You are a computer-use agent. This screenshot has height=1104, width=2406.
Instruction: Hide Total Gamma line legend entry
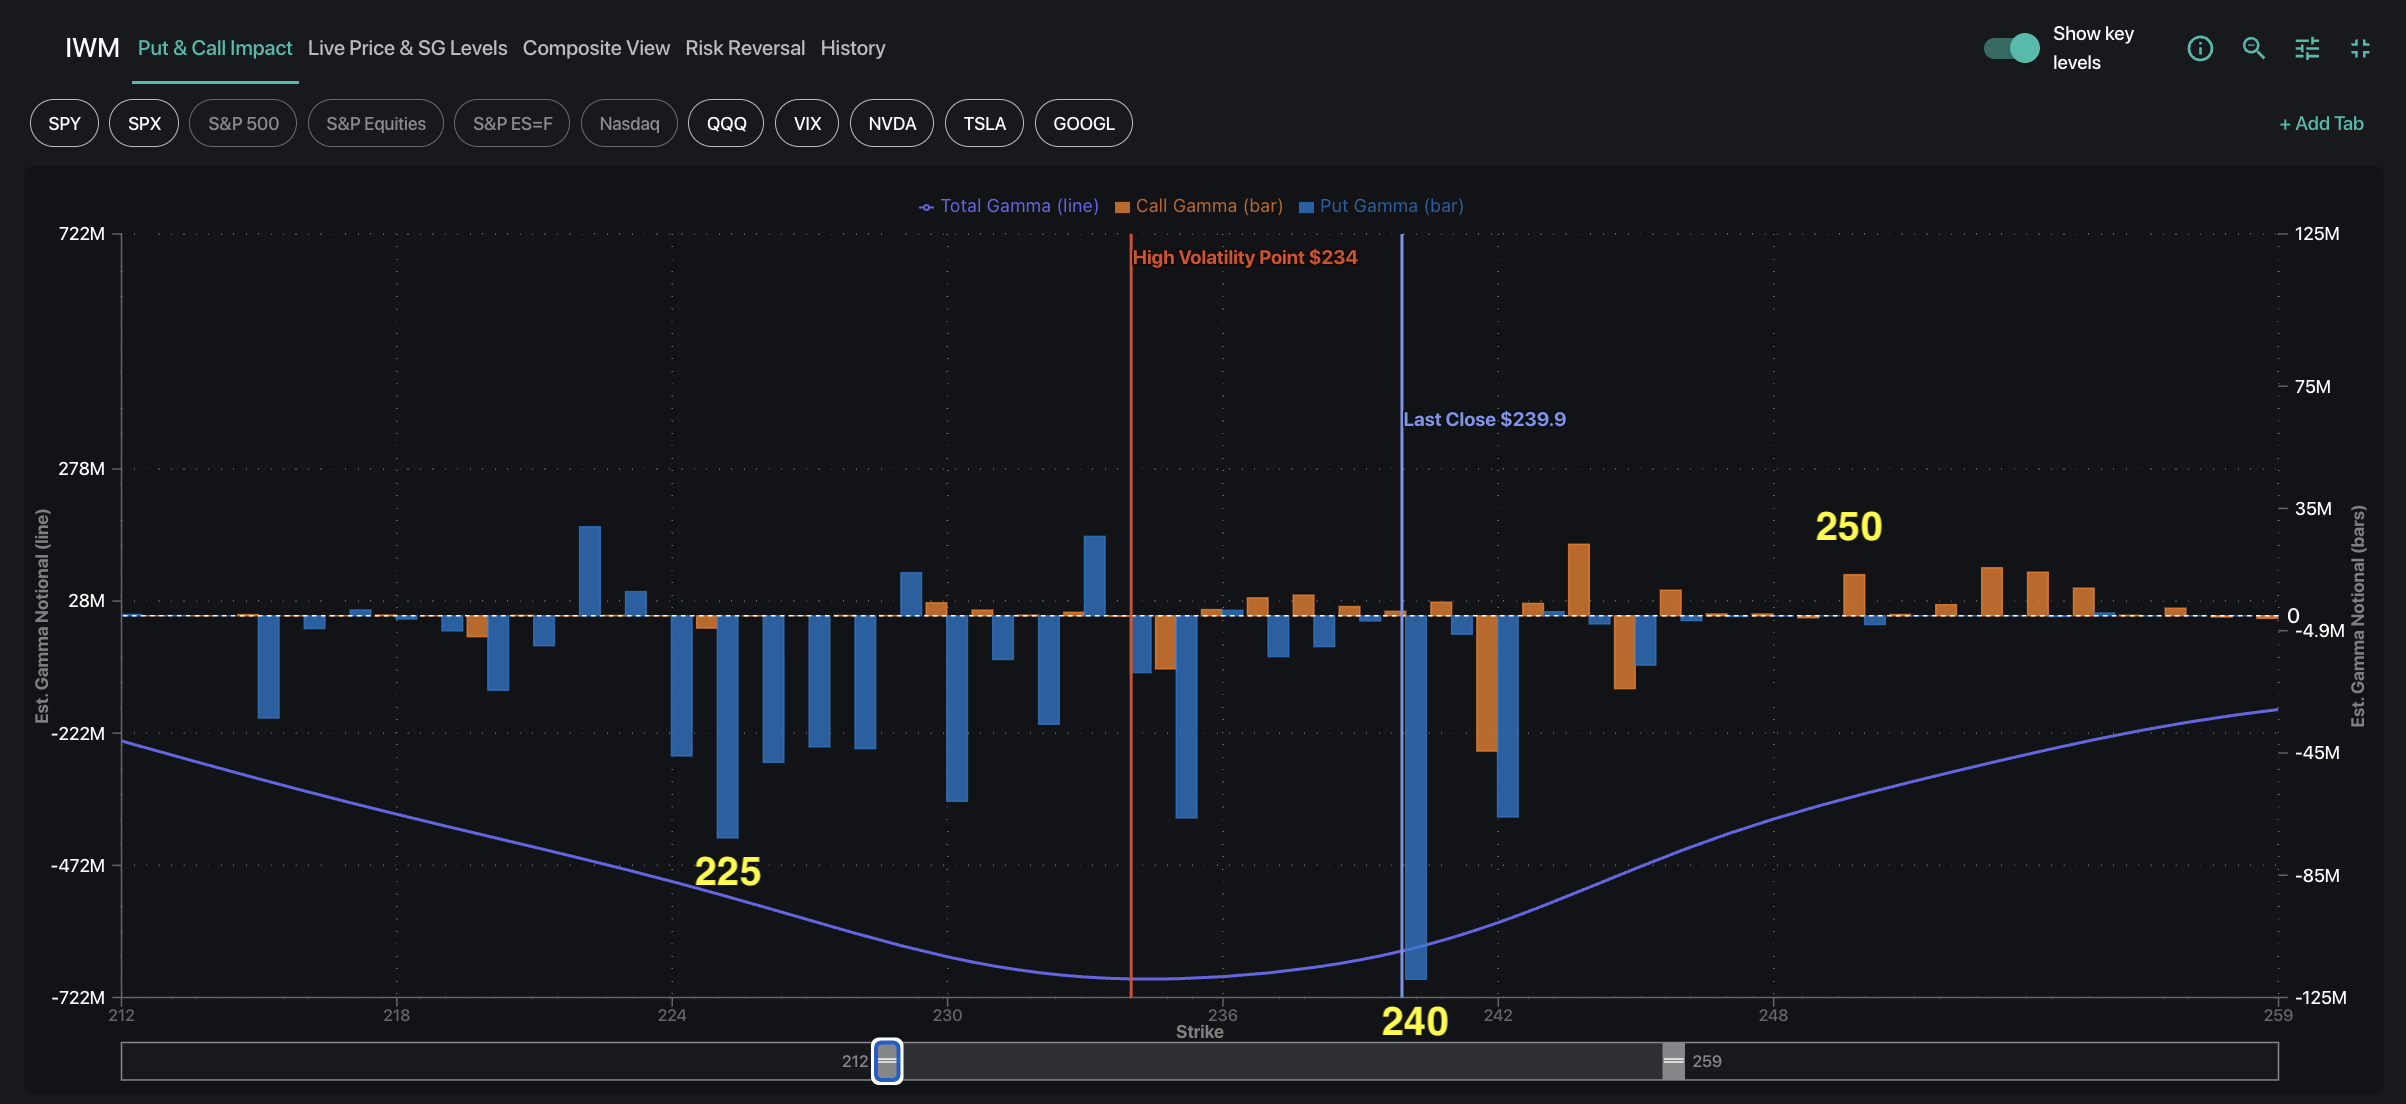pos(1008,206)
